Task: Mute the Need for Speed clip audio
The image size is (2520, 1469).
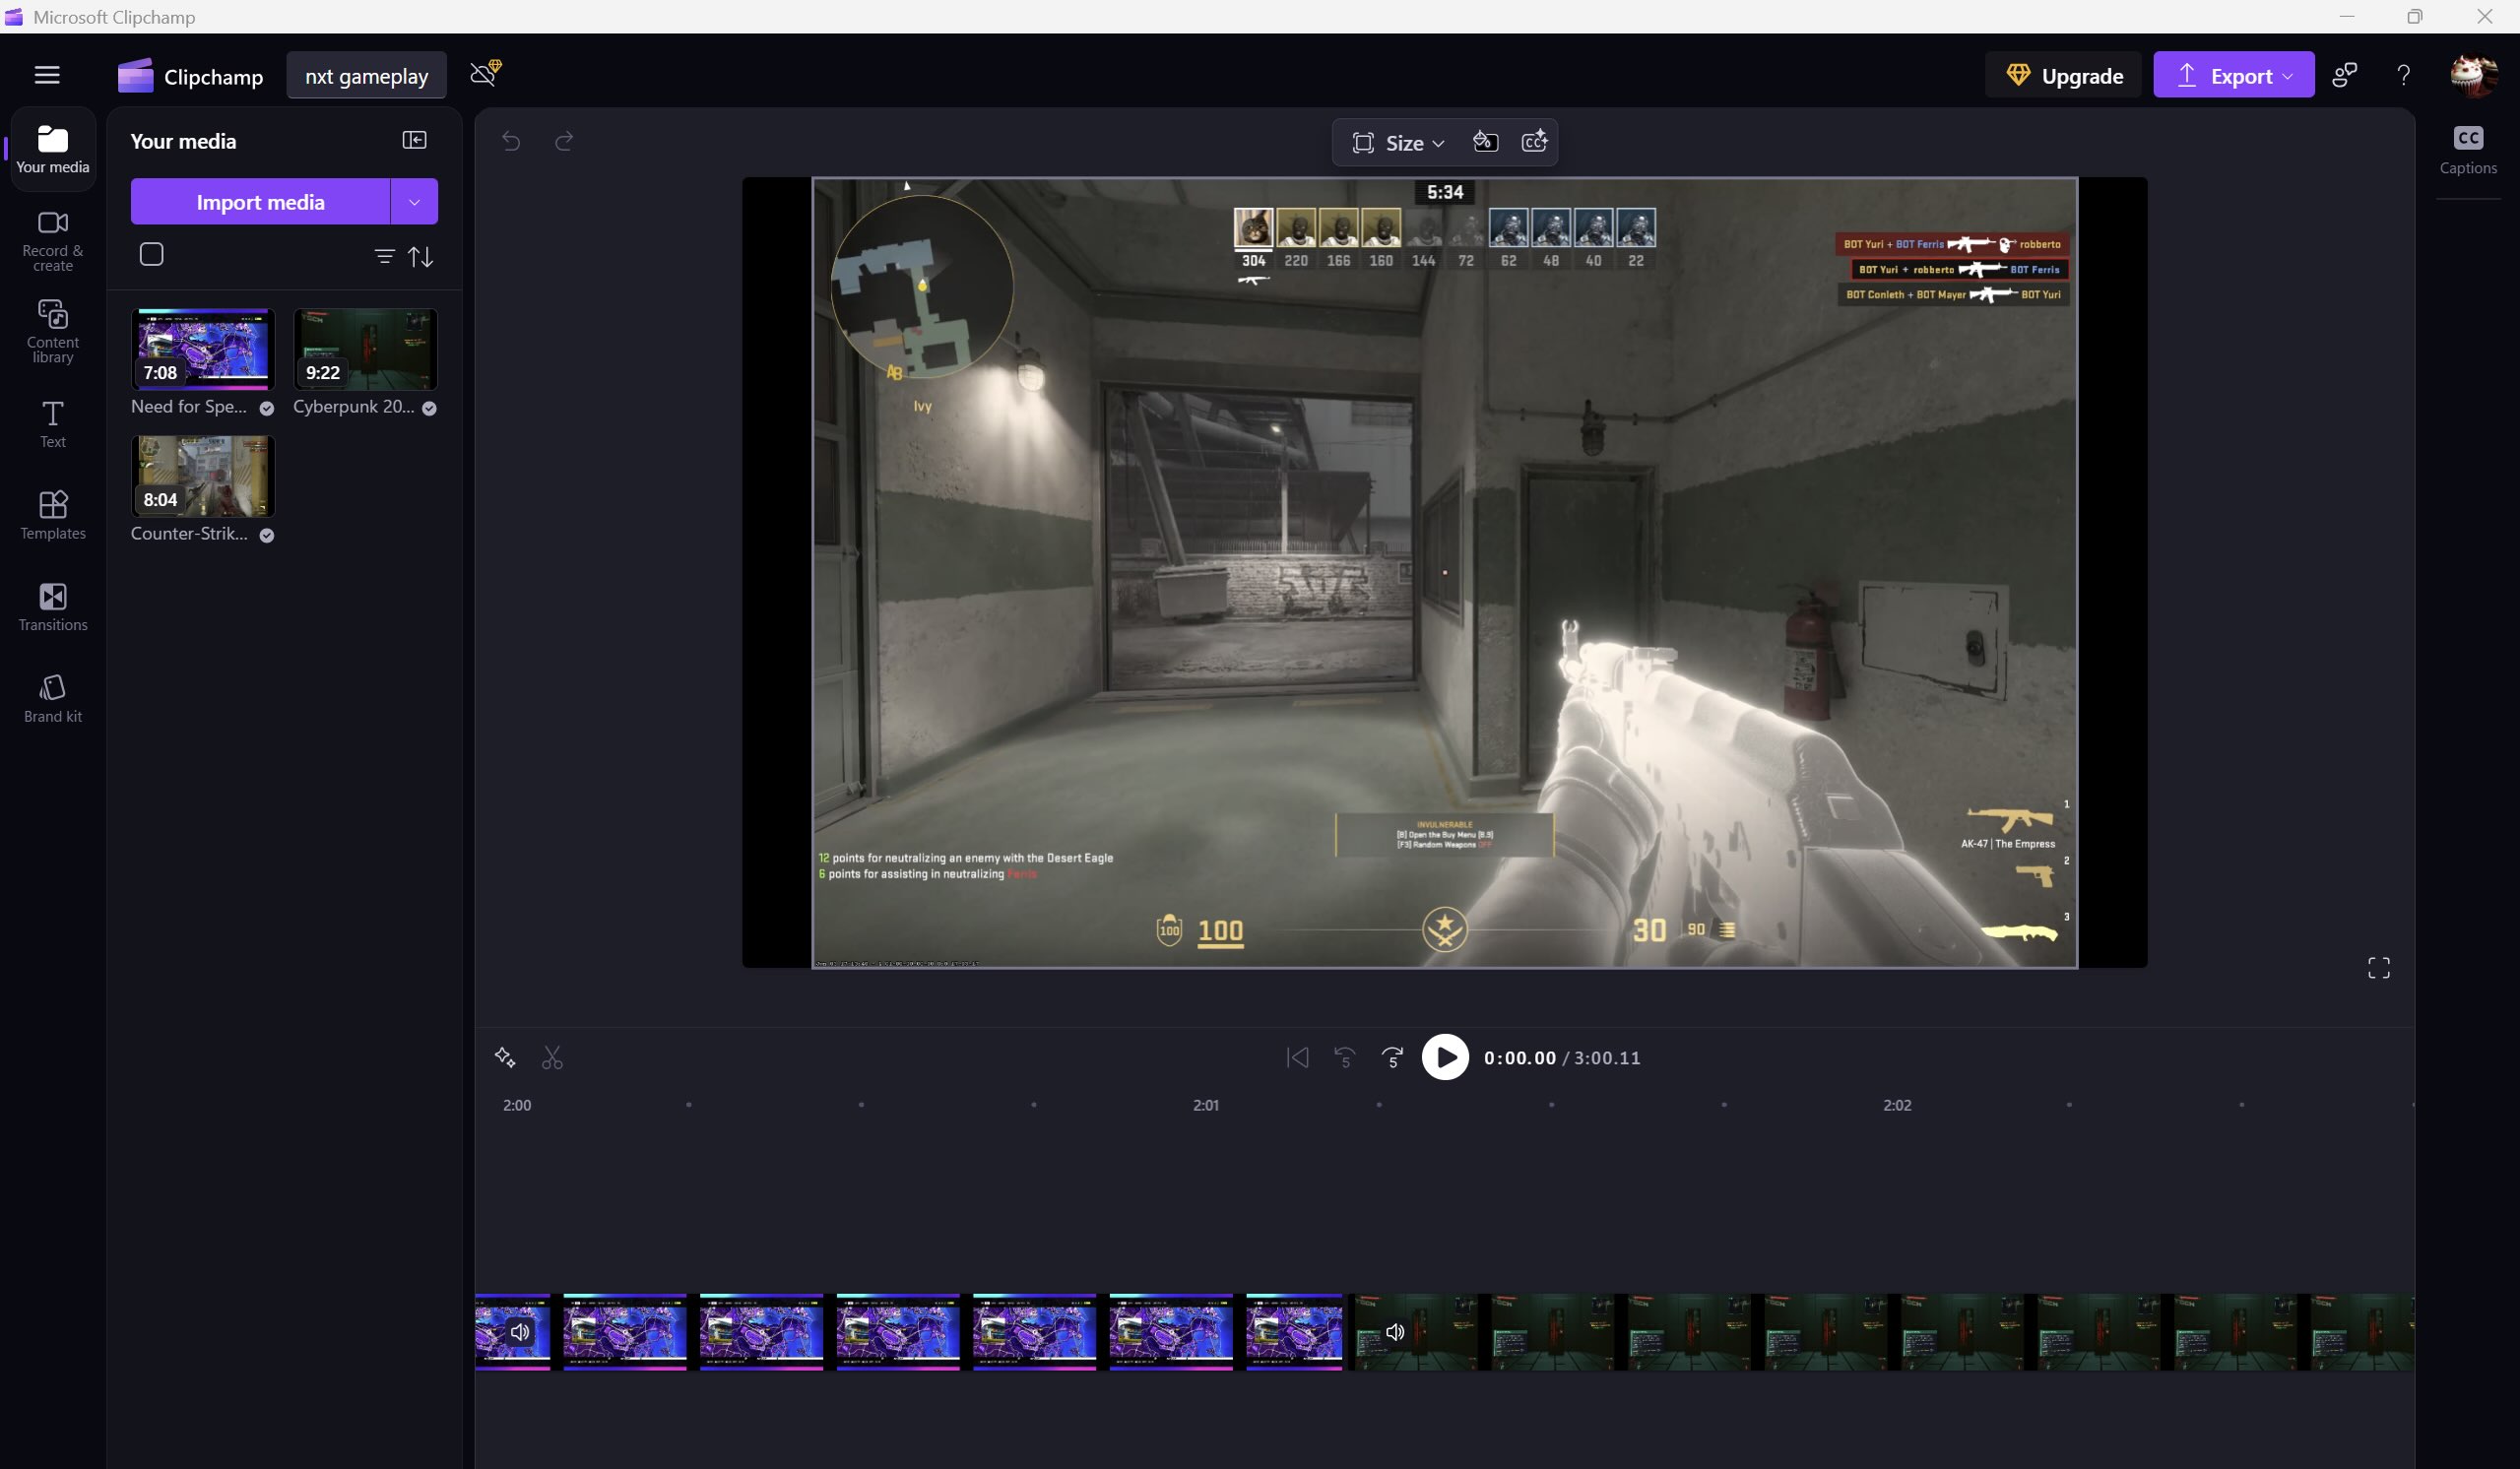Action: click(x=520, y=1331)
